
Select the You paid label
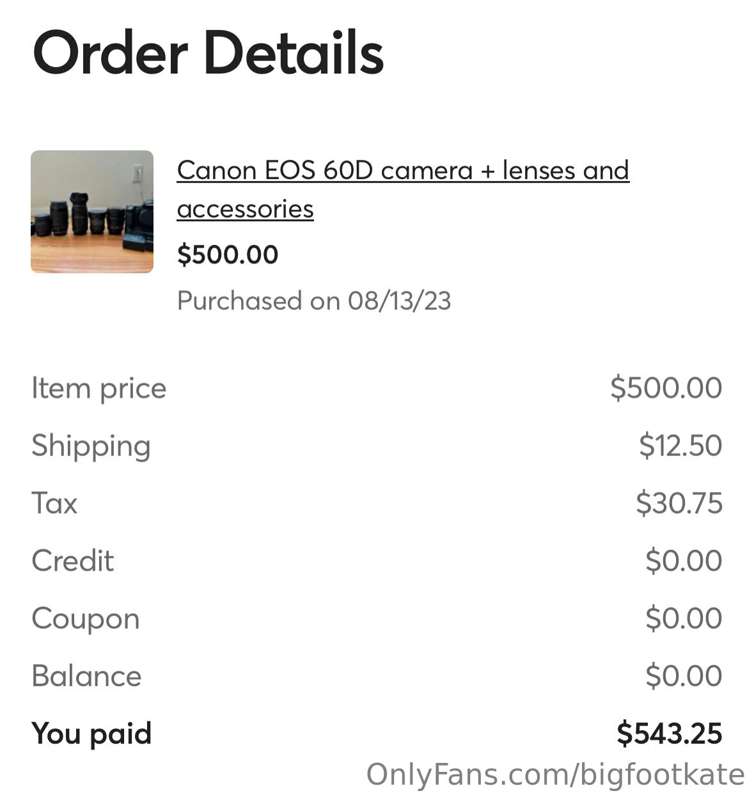(x=92, y=735)
